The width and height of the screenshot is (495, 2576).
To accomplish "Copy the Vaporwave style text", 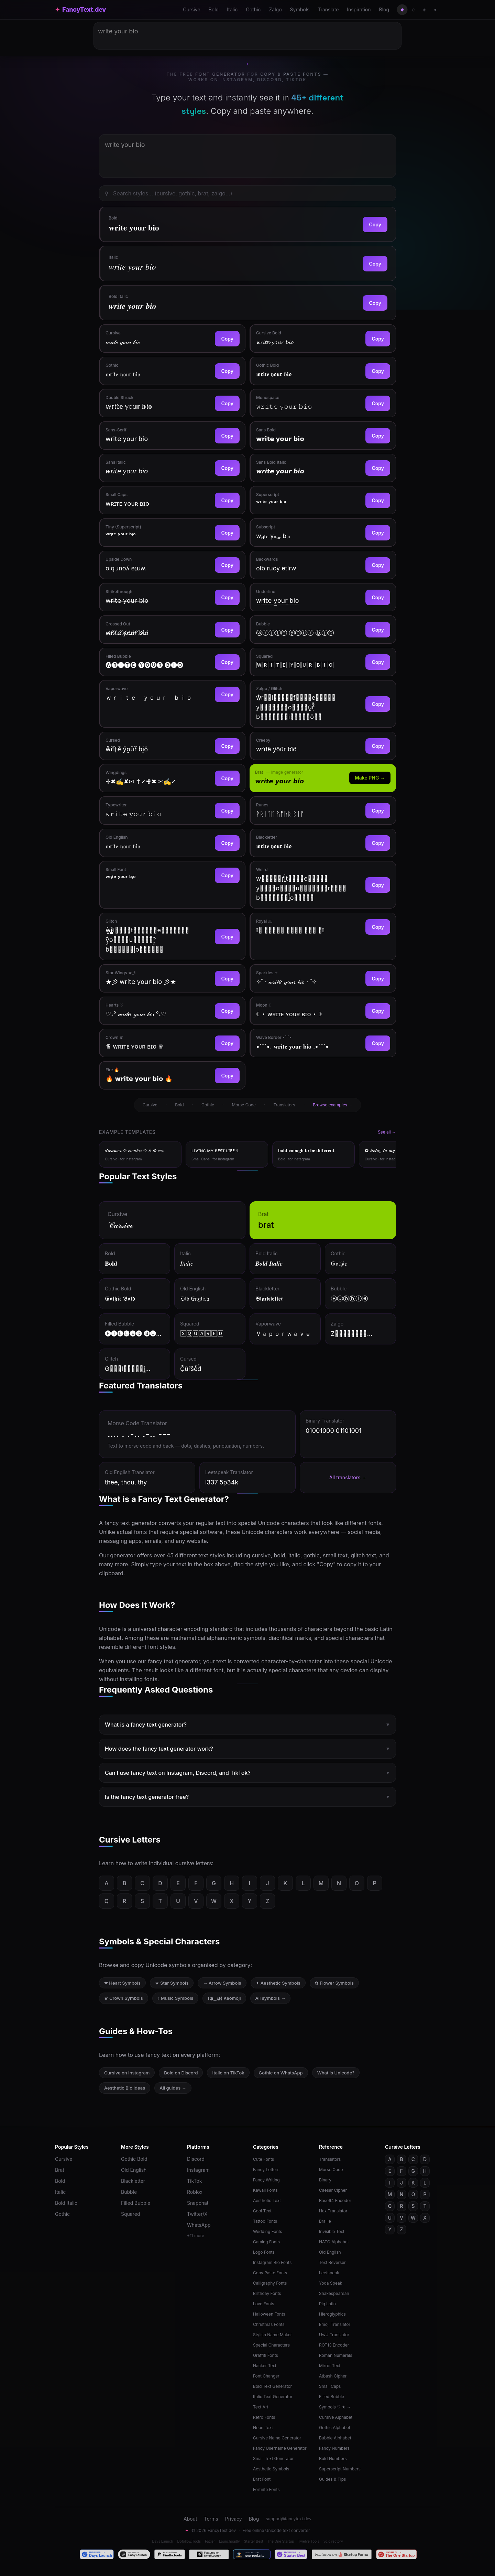I will point(227,694).
